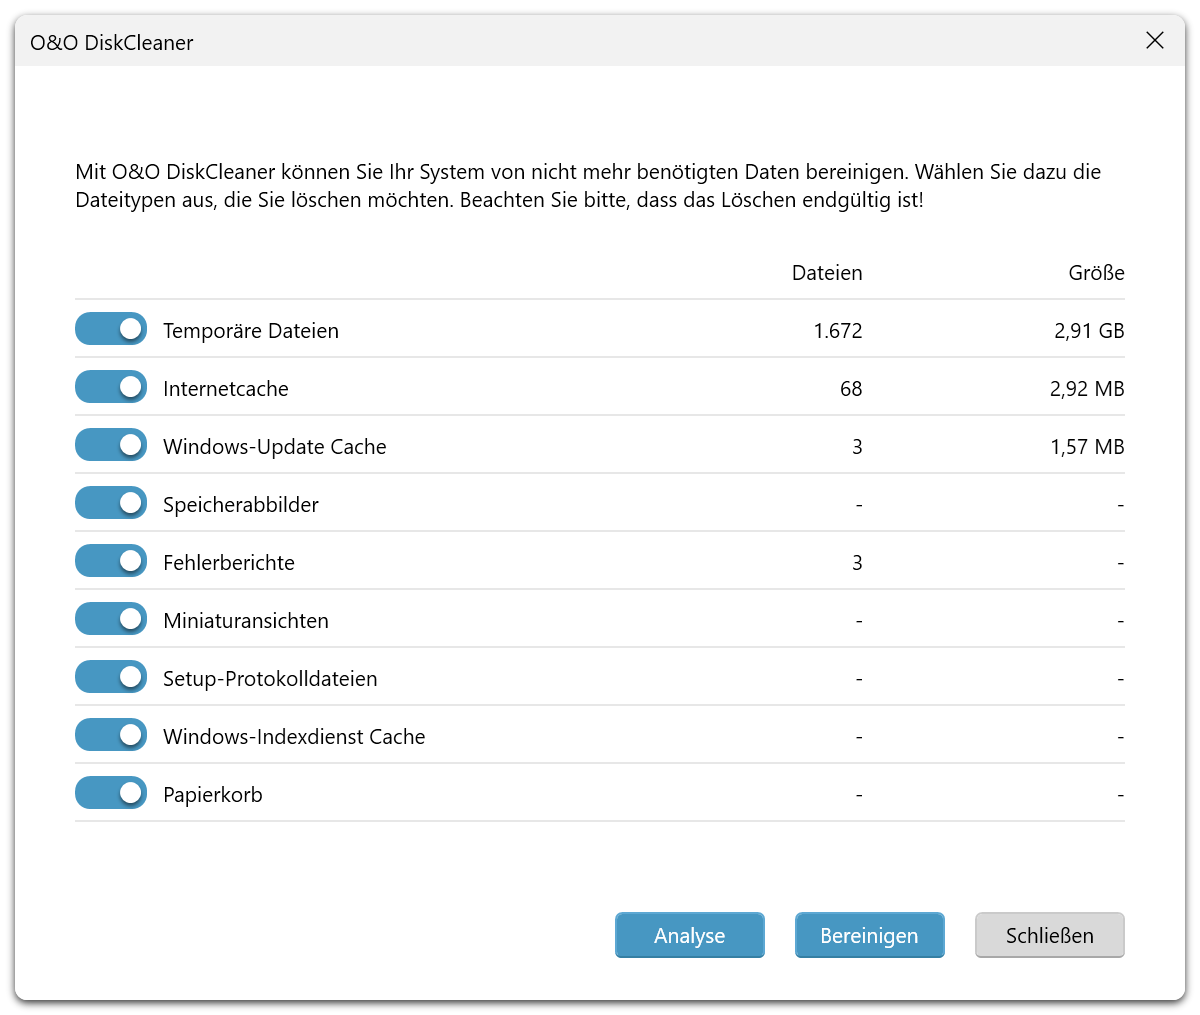The image size is (1200, 1015).
Task: Turn off Windows-Indexdienst Cache toggle
Action: (x=111, y=735)
